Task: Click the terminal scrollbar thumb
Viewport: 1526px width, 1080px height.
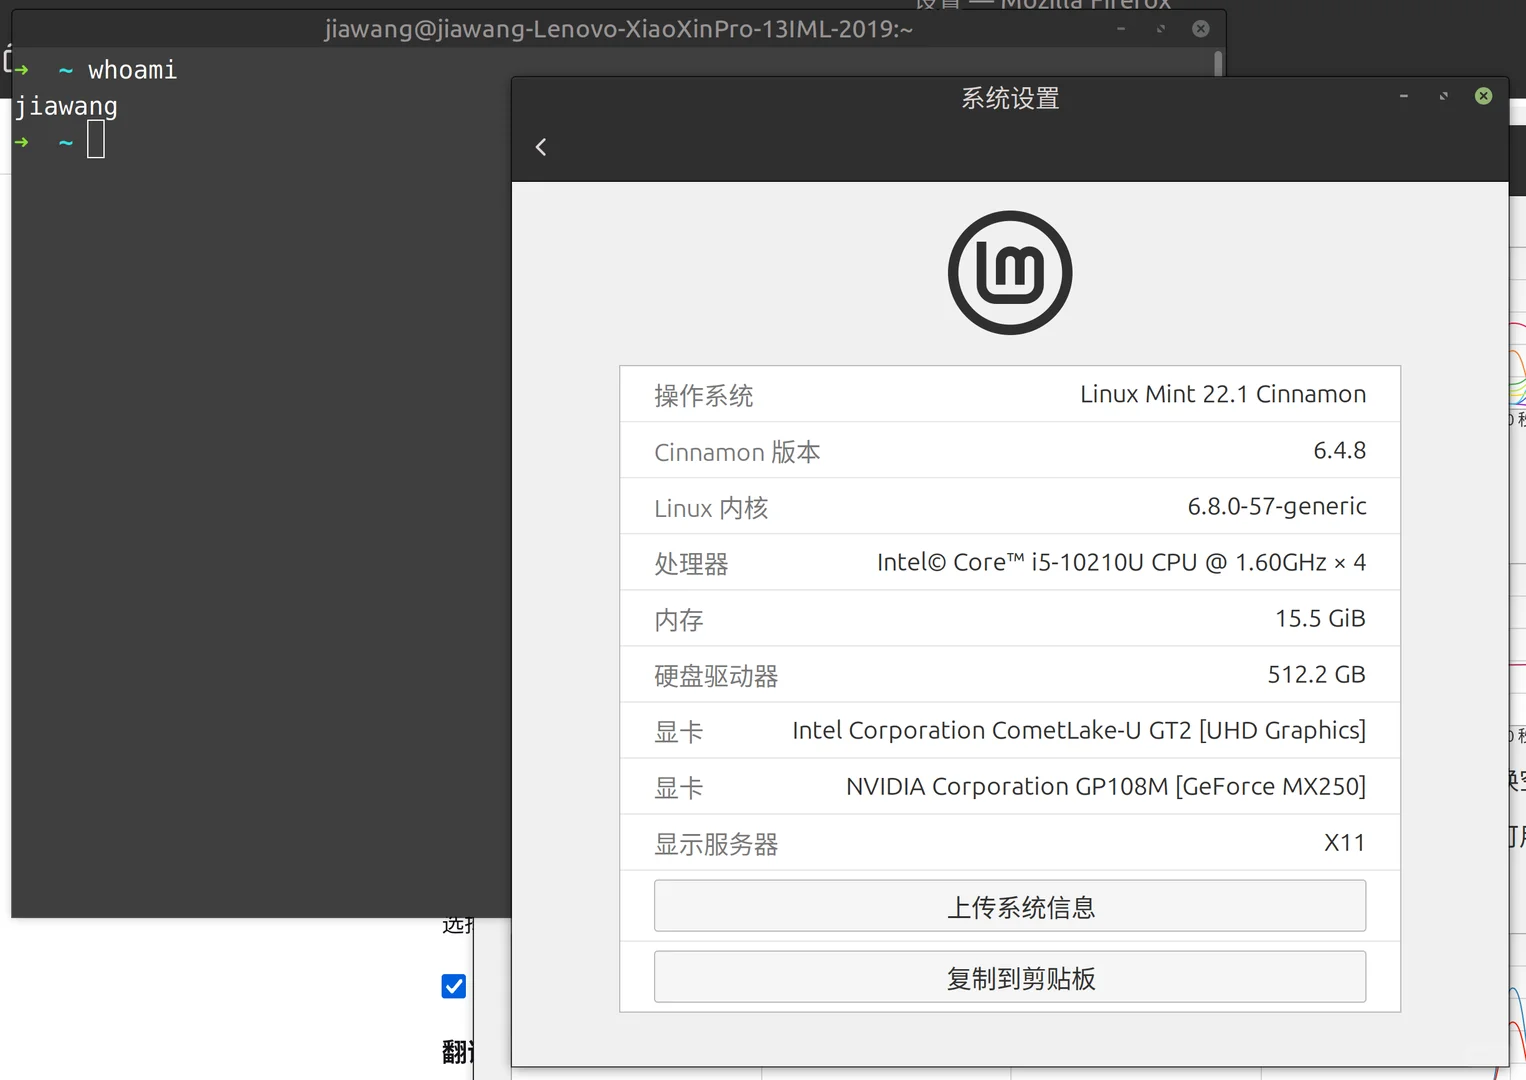Action: coord(1216,62)
